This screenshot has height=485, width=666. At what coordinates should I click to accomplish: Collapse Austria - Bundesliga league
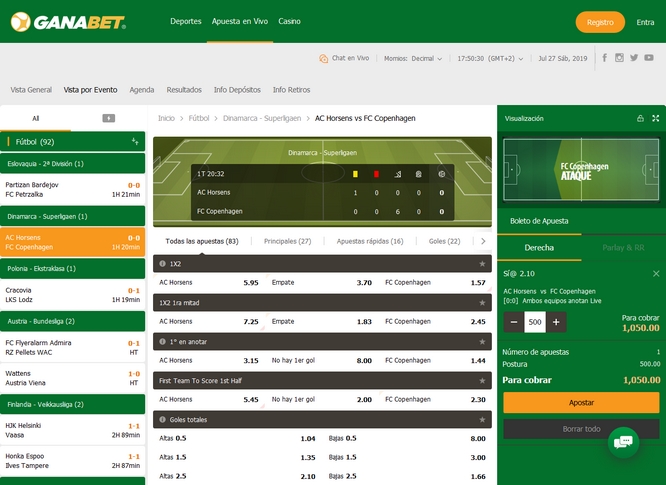pos(73,321)
